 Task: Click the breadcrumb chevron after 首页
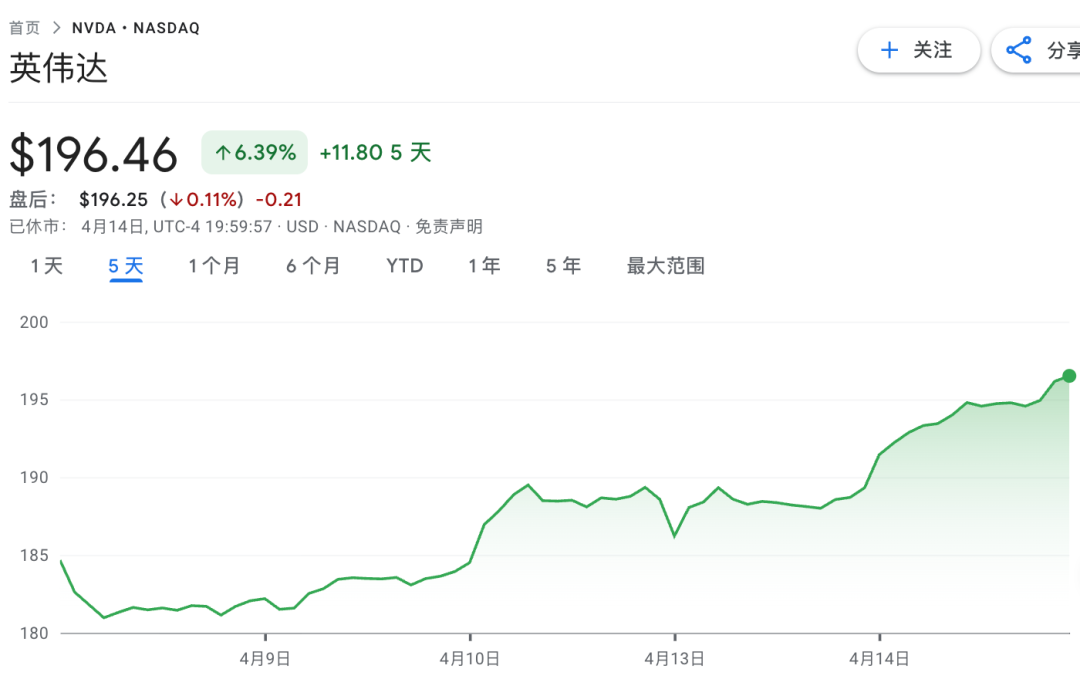pos(56,28)
